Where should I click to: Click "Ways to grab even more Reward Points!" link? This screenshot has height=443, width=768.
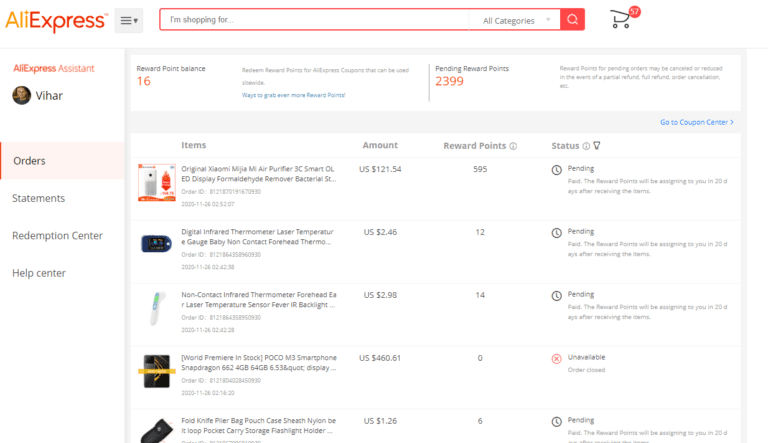tap(293, 95)
